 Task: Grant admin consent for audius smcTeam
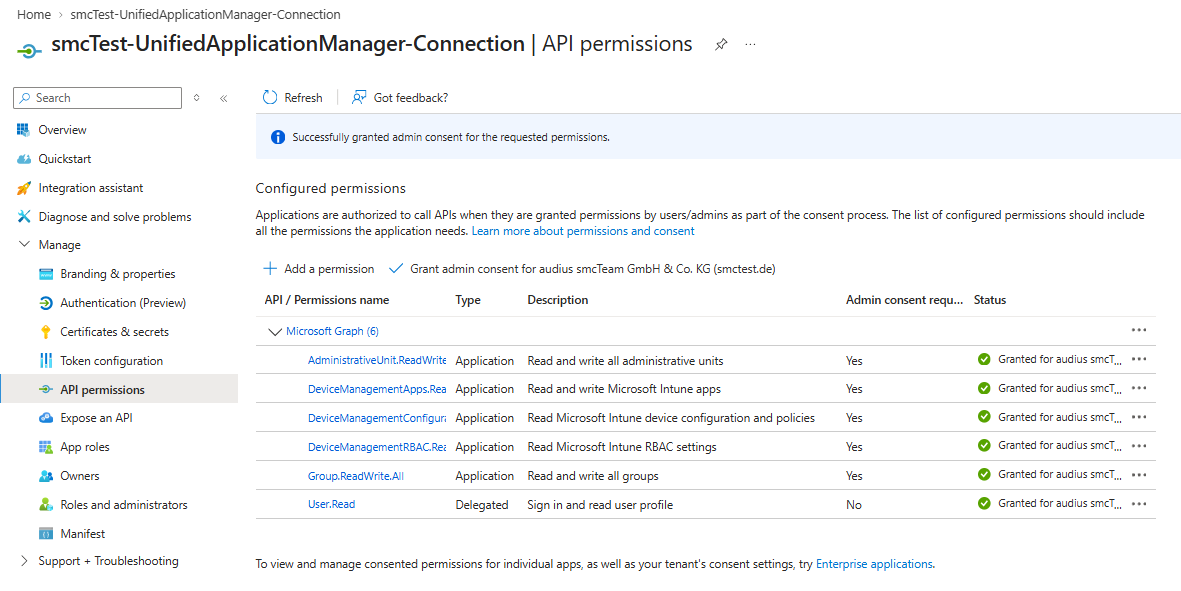[x=582, y=269]
